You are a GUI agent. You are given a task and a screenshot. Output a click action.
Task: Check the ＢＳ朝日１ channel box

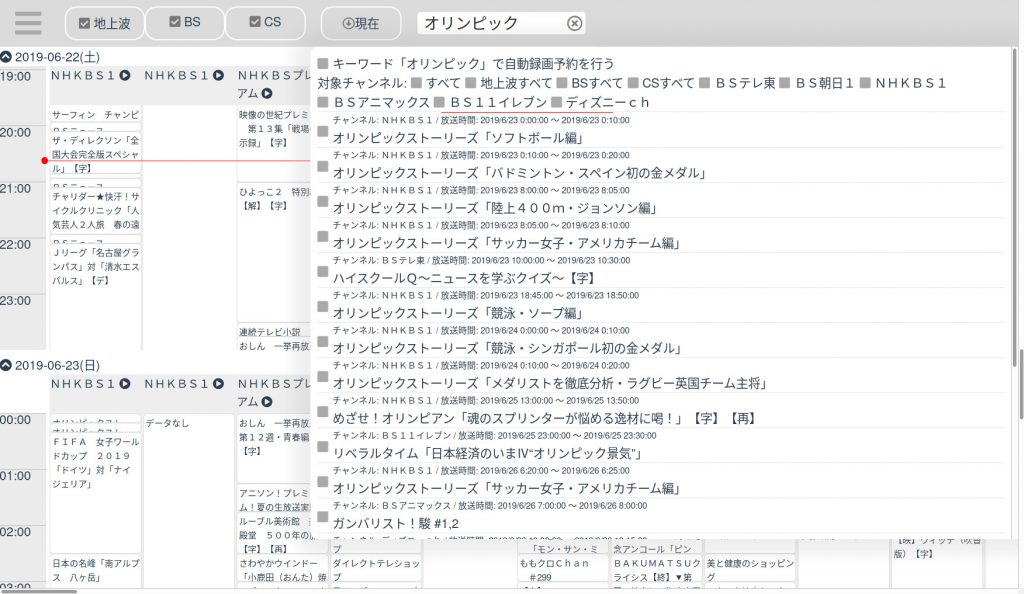click(785, 83)
